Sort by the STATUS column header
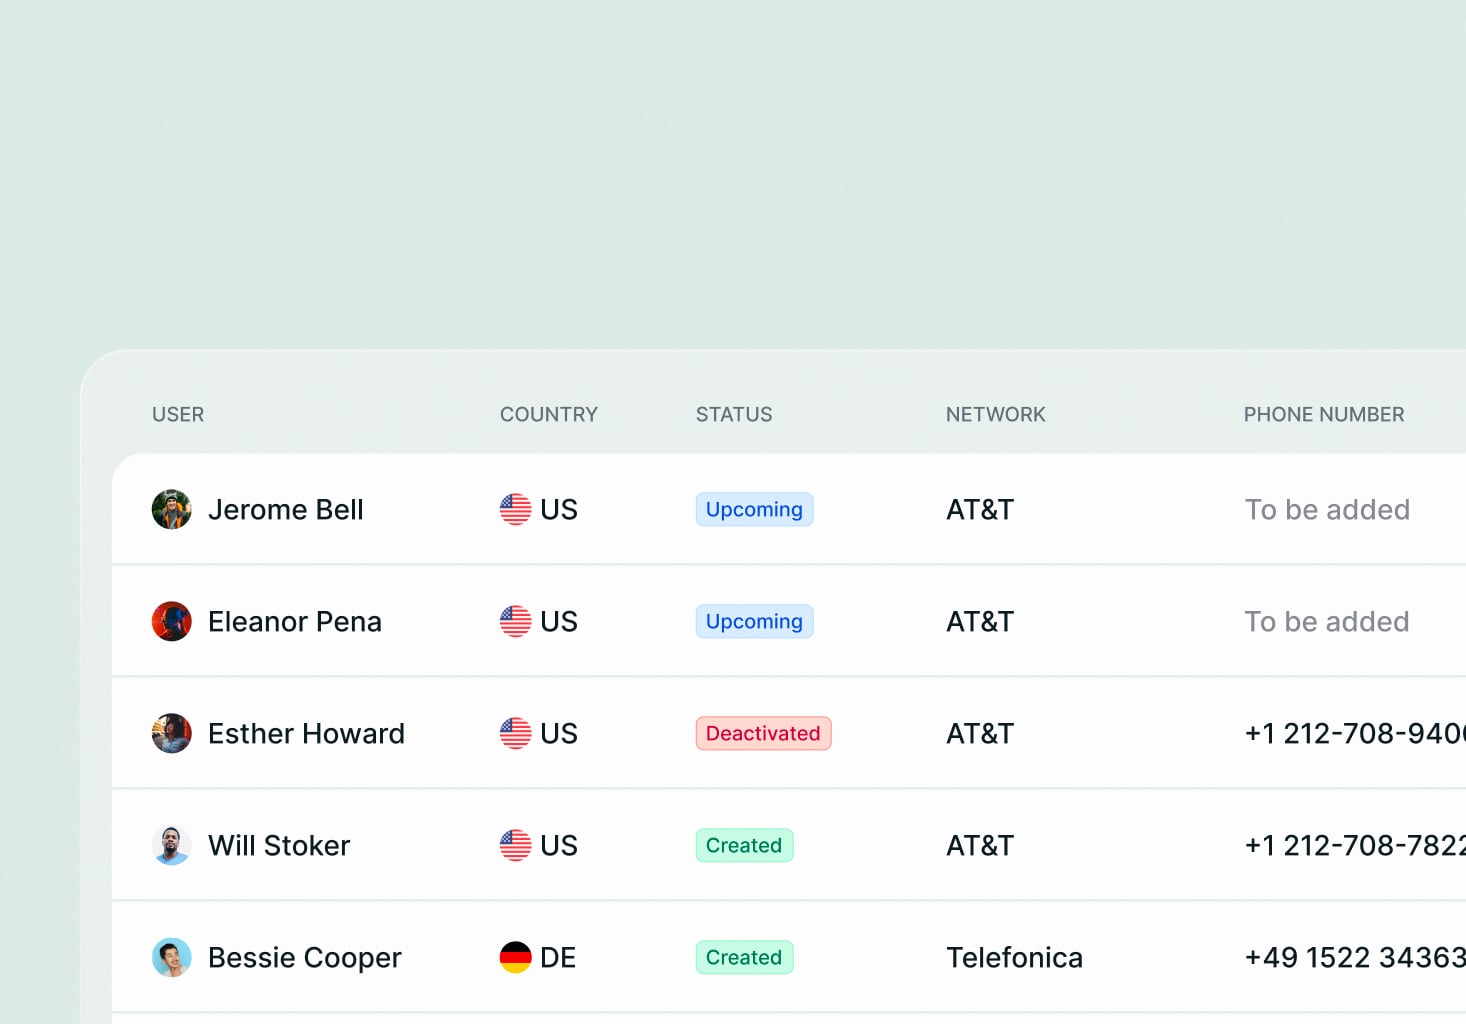 734,414
